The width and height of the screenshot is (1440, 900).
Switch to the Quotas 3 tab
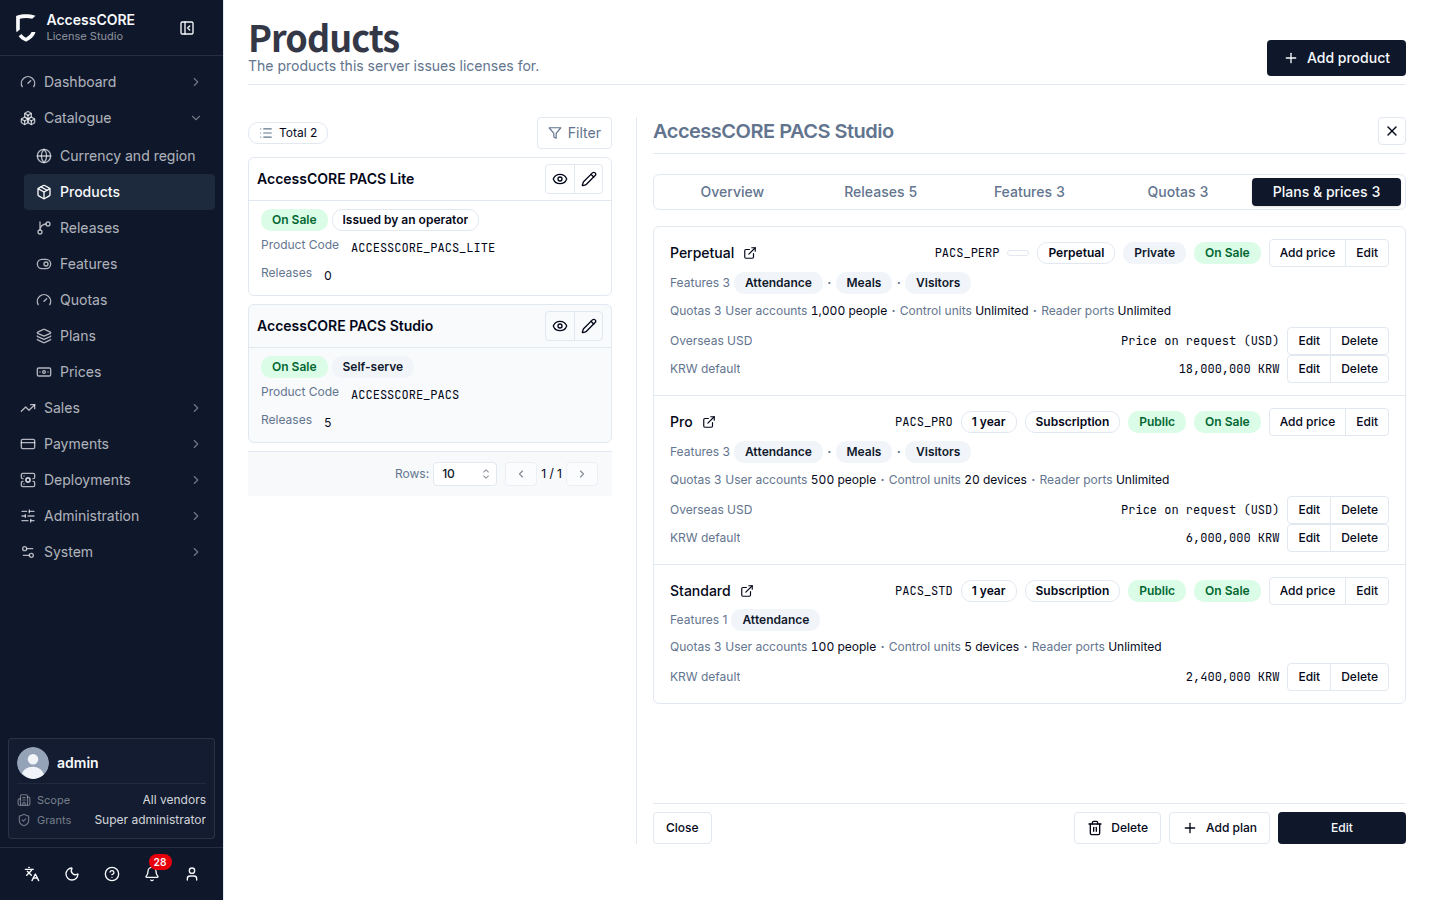(x=1177, y=192)
